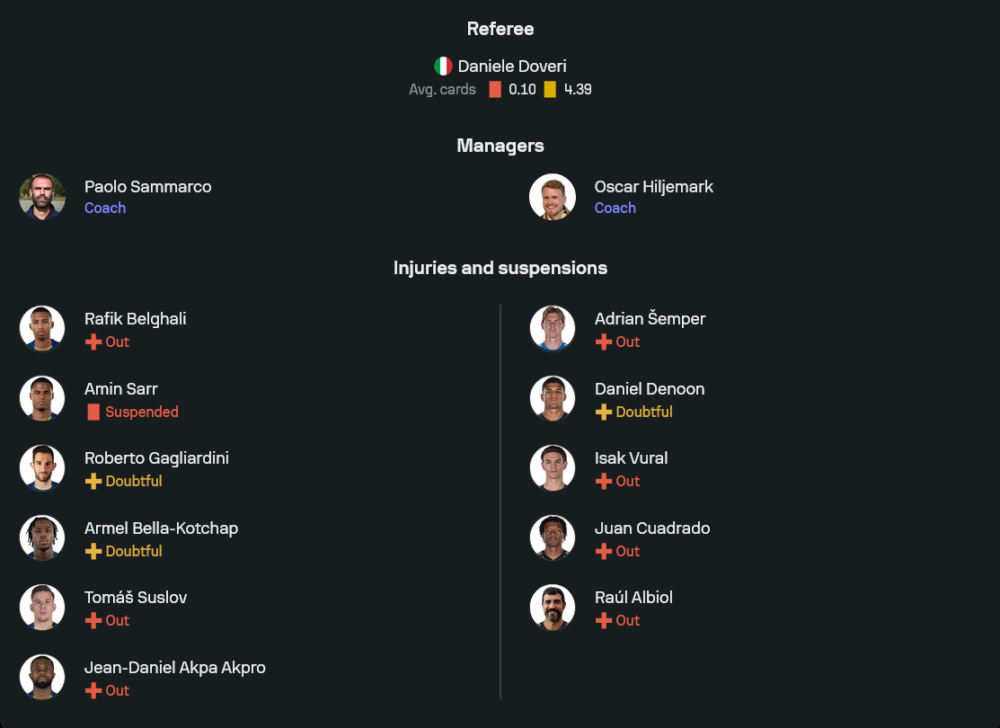The image size is (1000, 728).
Task: Open Oscar Hiljemark's manager photo
Action: pos(552,197)
